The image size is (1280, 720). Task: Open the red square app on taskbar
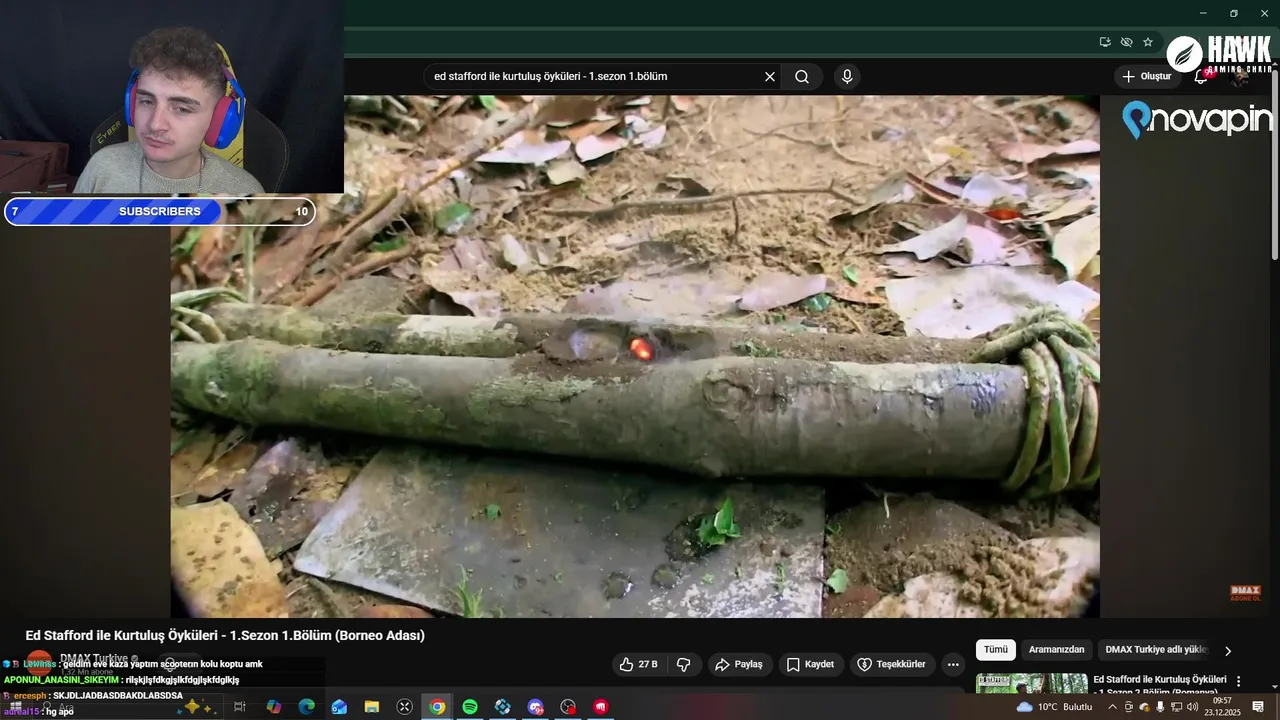[601, 707]
